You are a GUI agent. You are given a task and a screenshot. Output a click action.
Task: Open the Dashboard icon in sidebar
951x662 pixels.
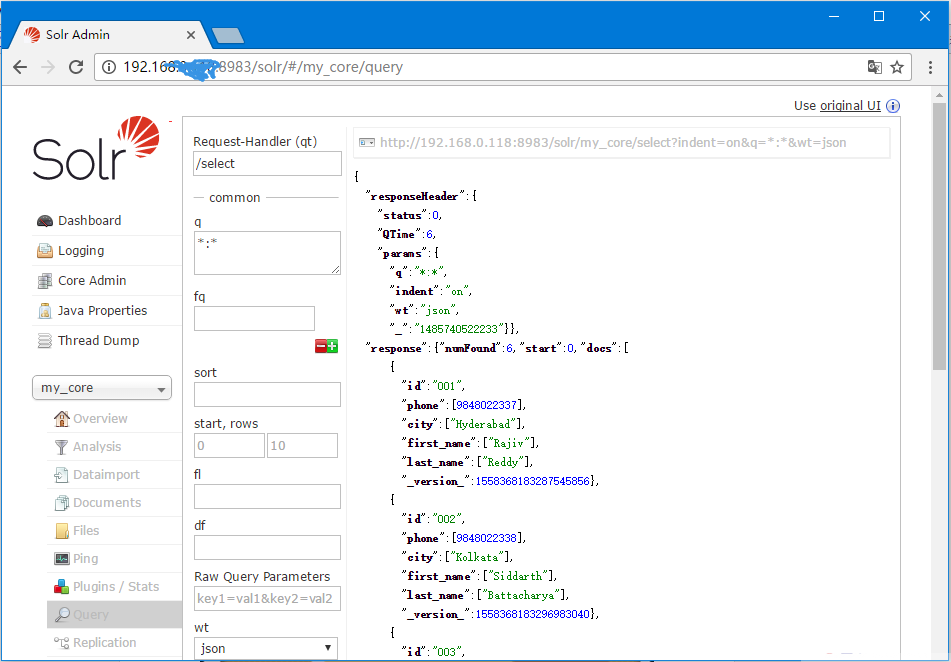[x=45, y=221]
